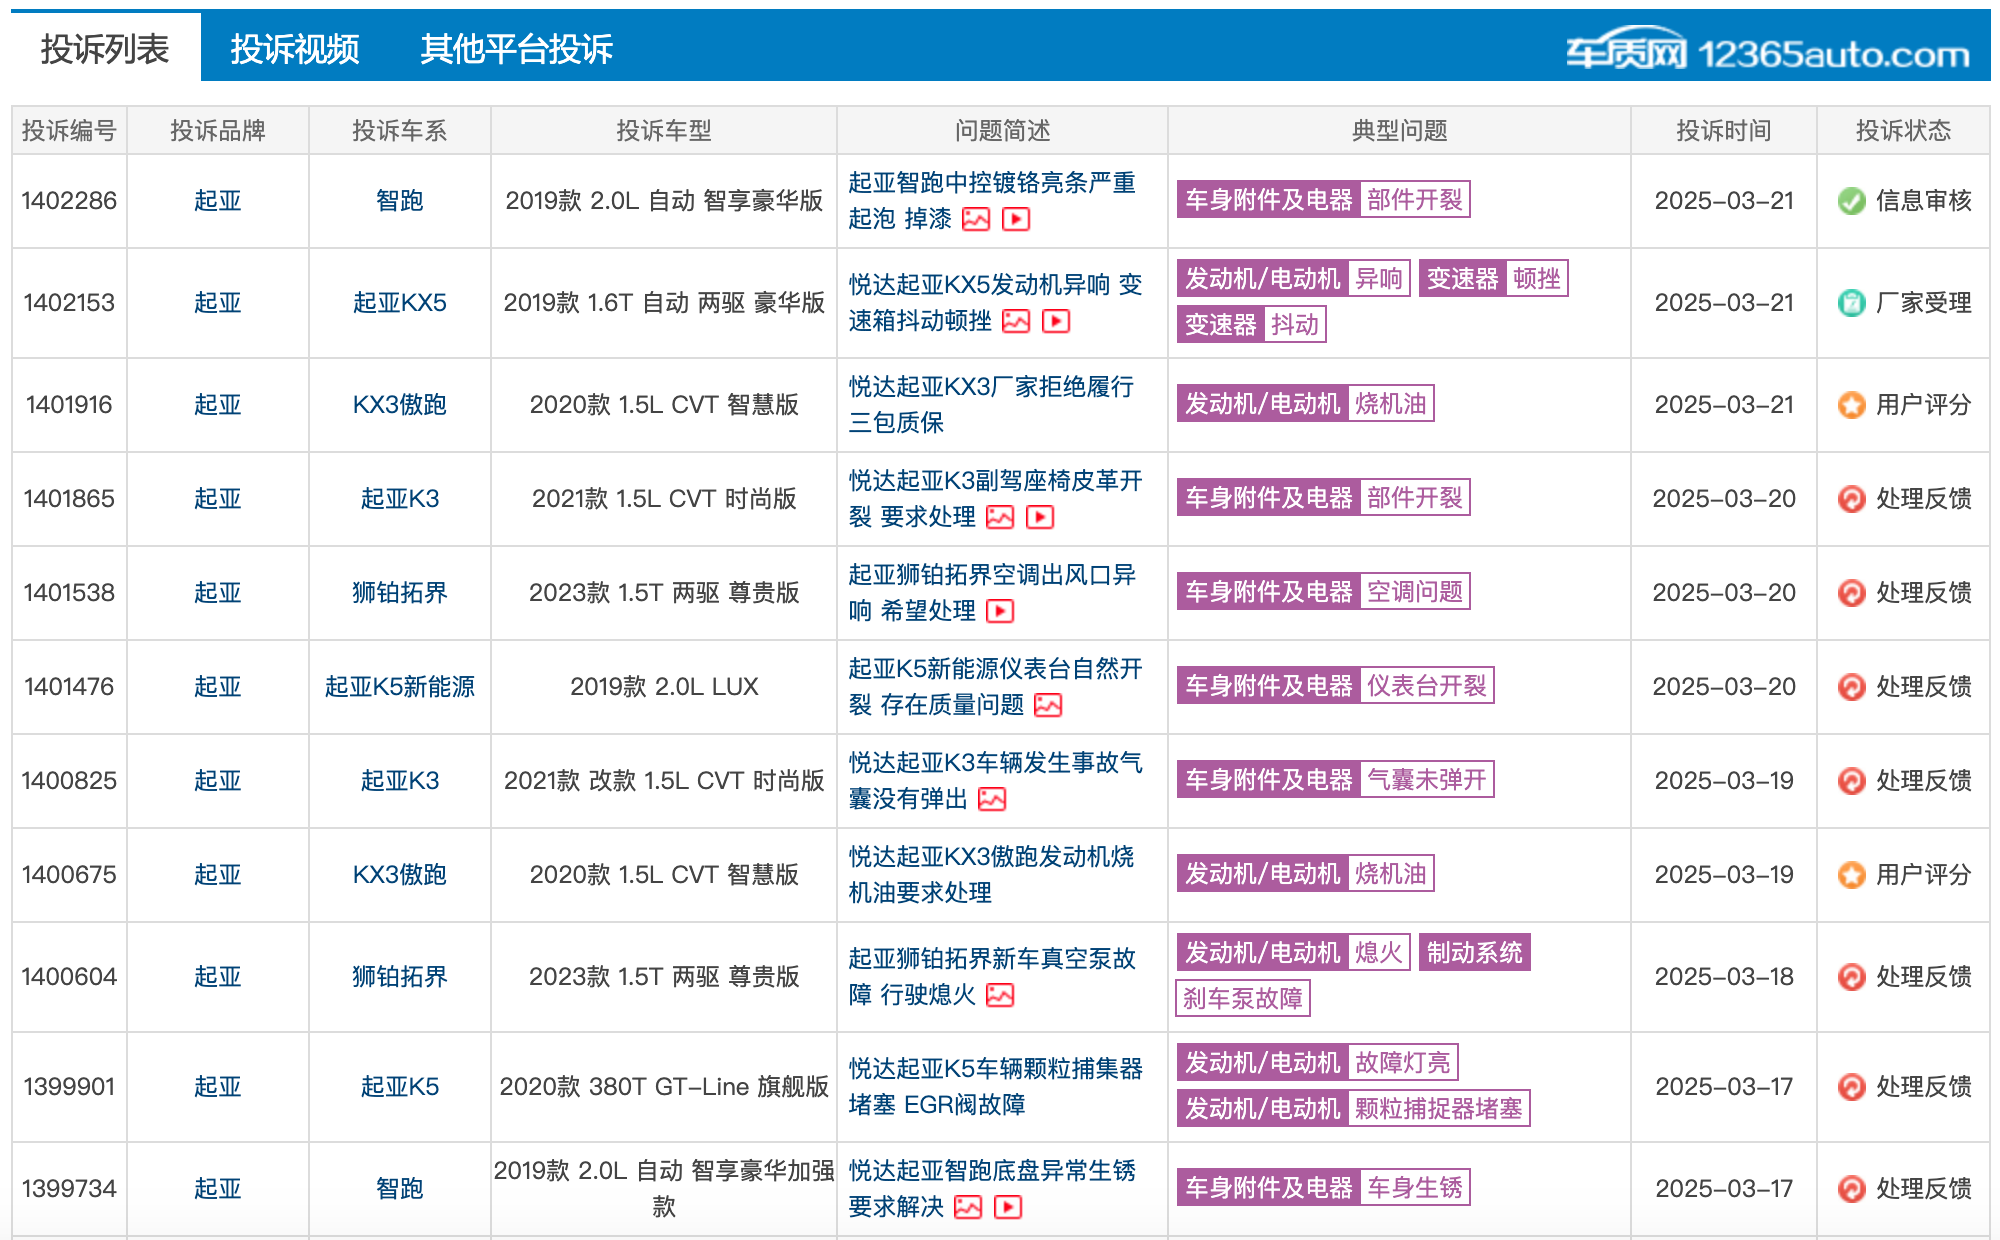Open complaint 悦达起亚智跑底盘异常生锈
The width and height of the screenshot is (2000, 1240).
tap(992, 1189)
